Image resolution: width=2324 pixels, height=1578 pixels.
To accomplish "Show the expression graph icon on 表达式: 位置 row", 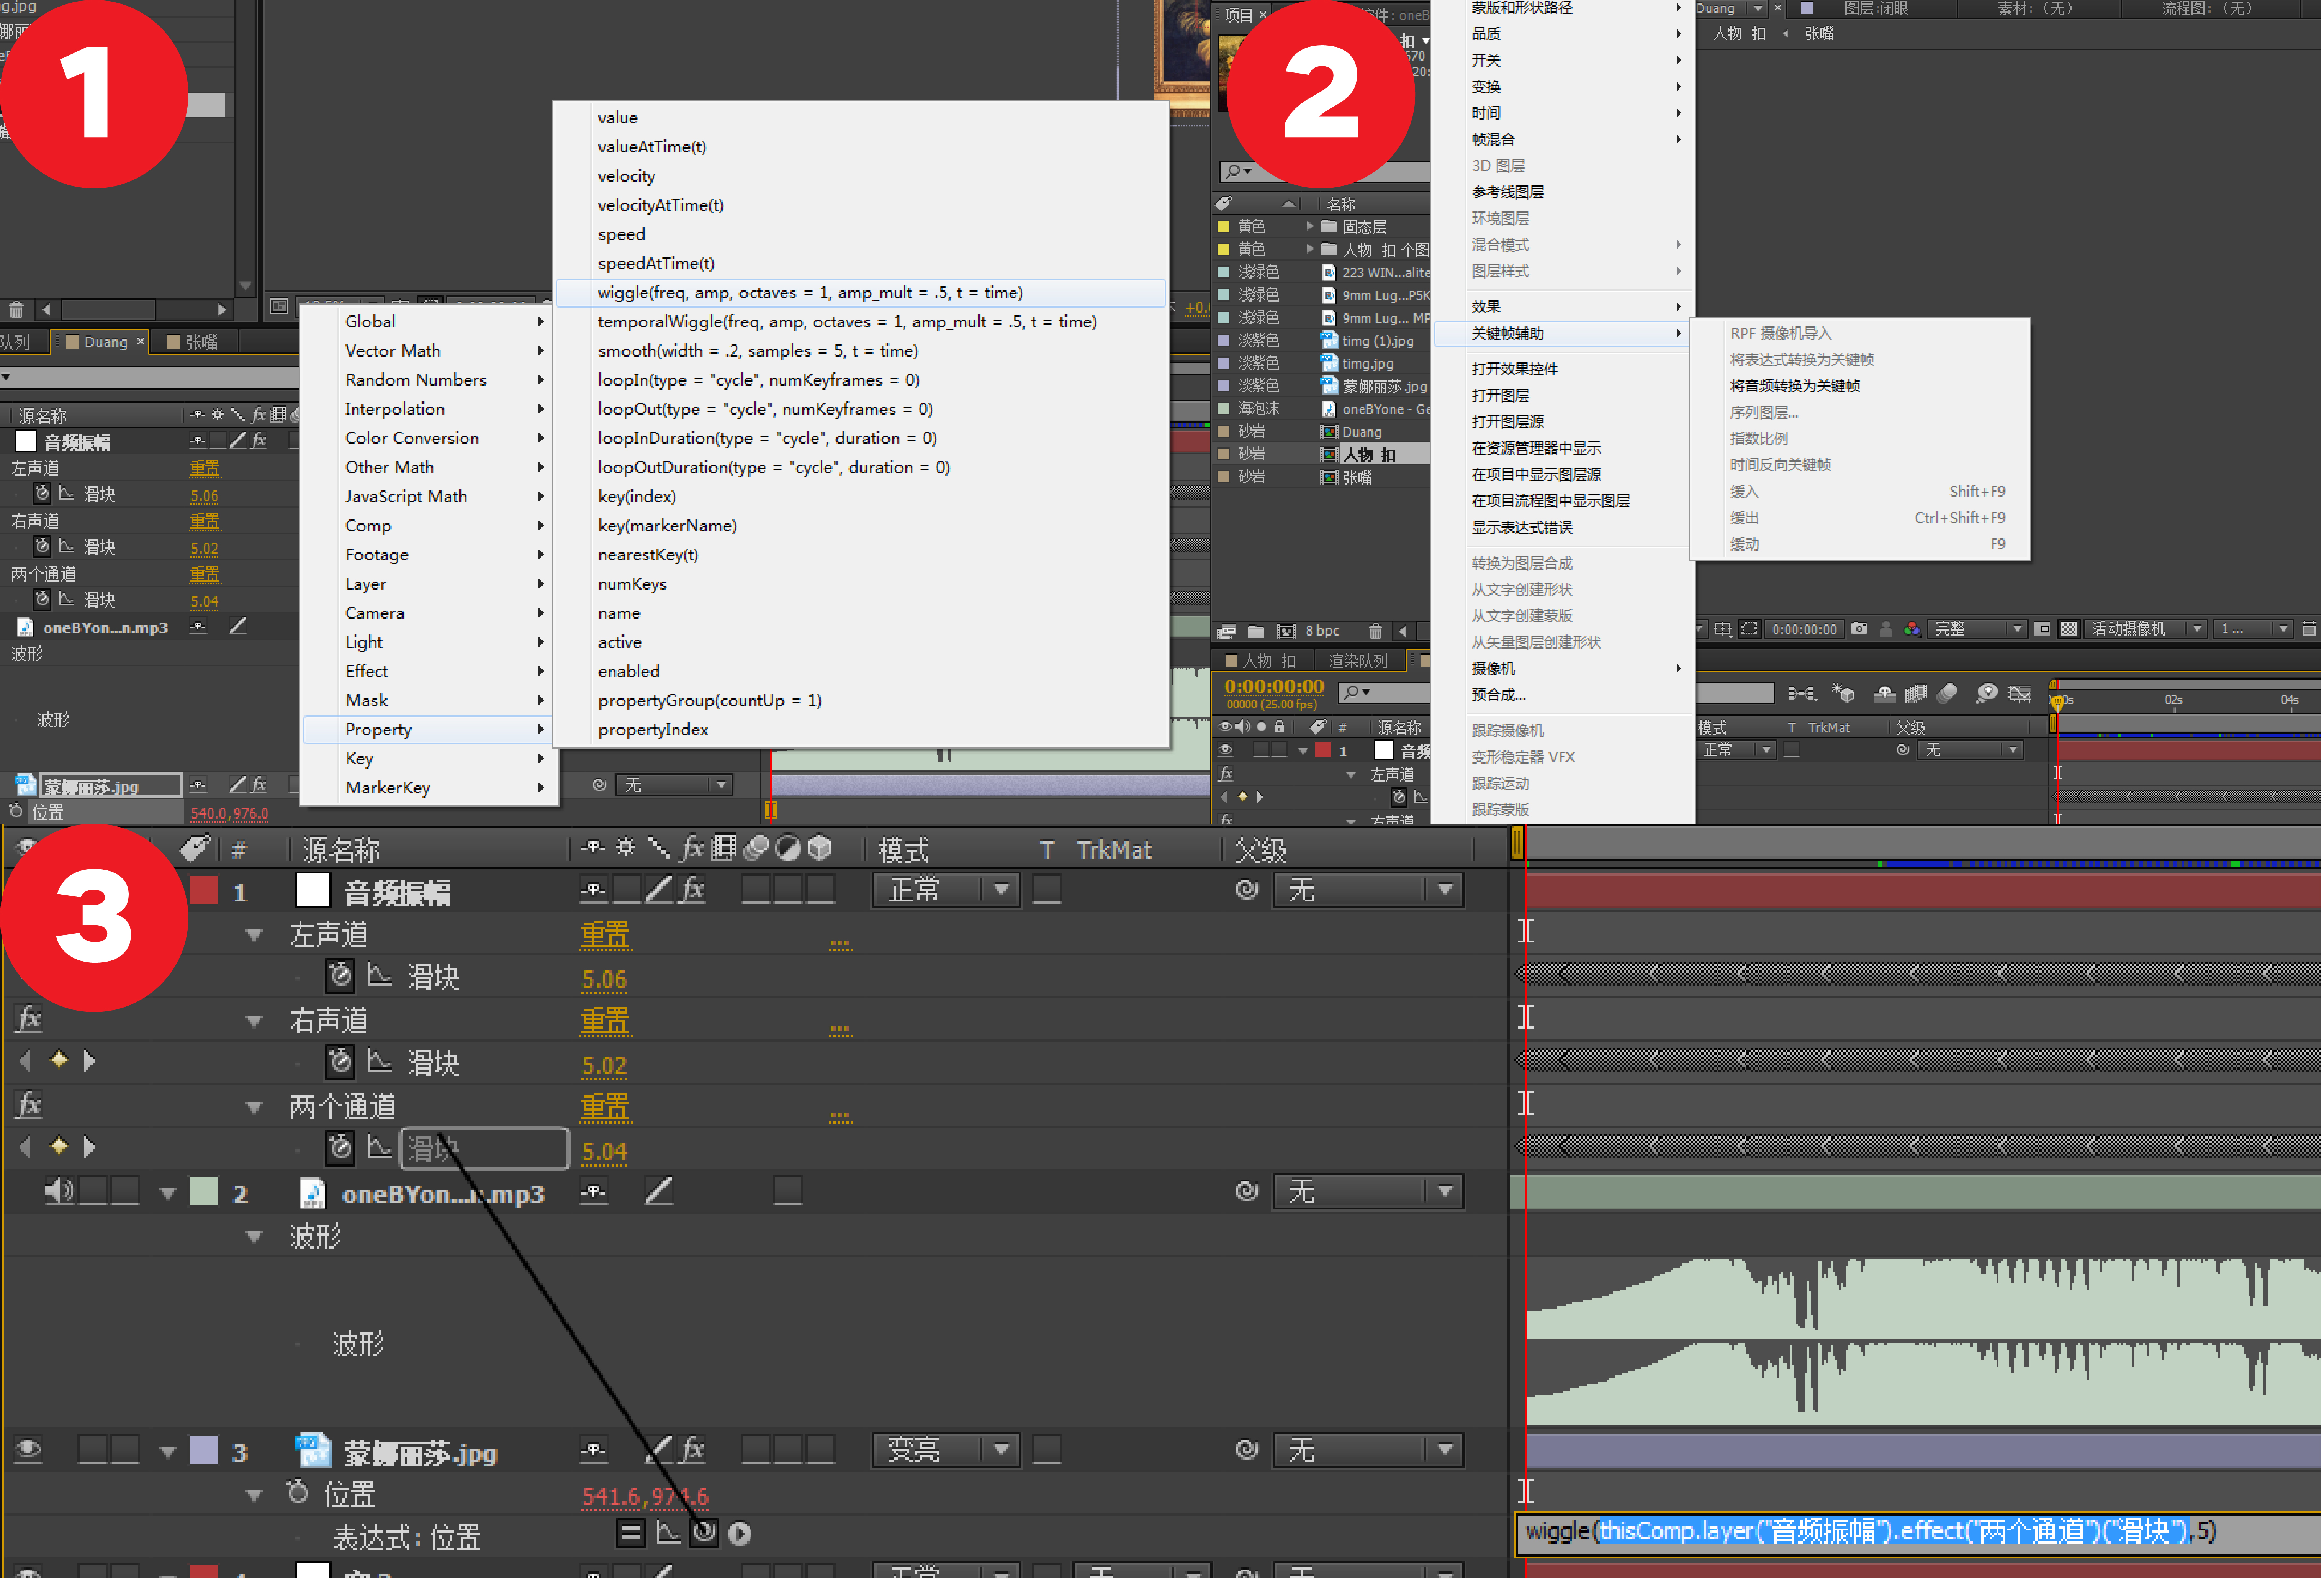I will [x=668, y=1532].
